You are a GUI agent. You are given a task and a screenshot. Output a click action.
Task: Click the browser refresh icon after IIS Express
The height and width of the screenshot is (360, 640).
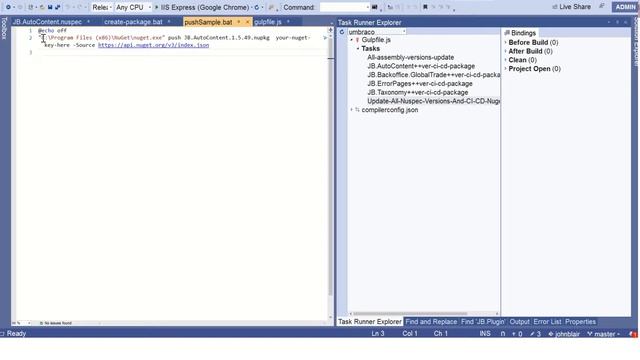point(257,7)
